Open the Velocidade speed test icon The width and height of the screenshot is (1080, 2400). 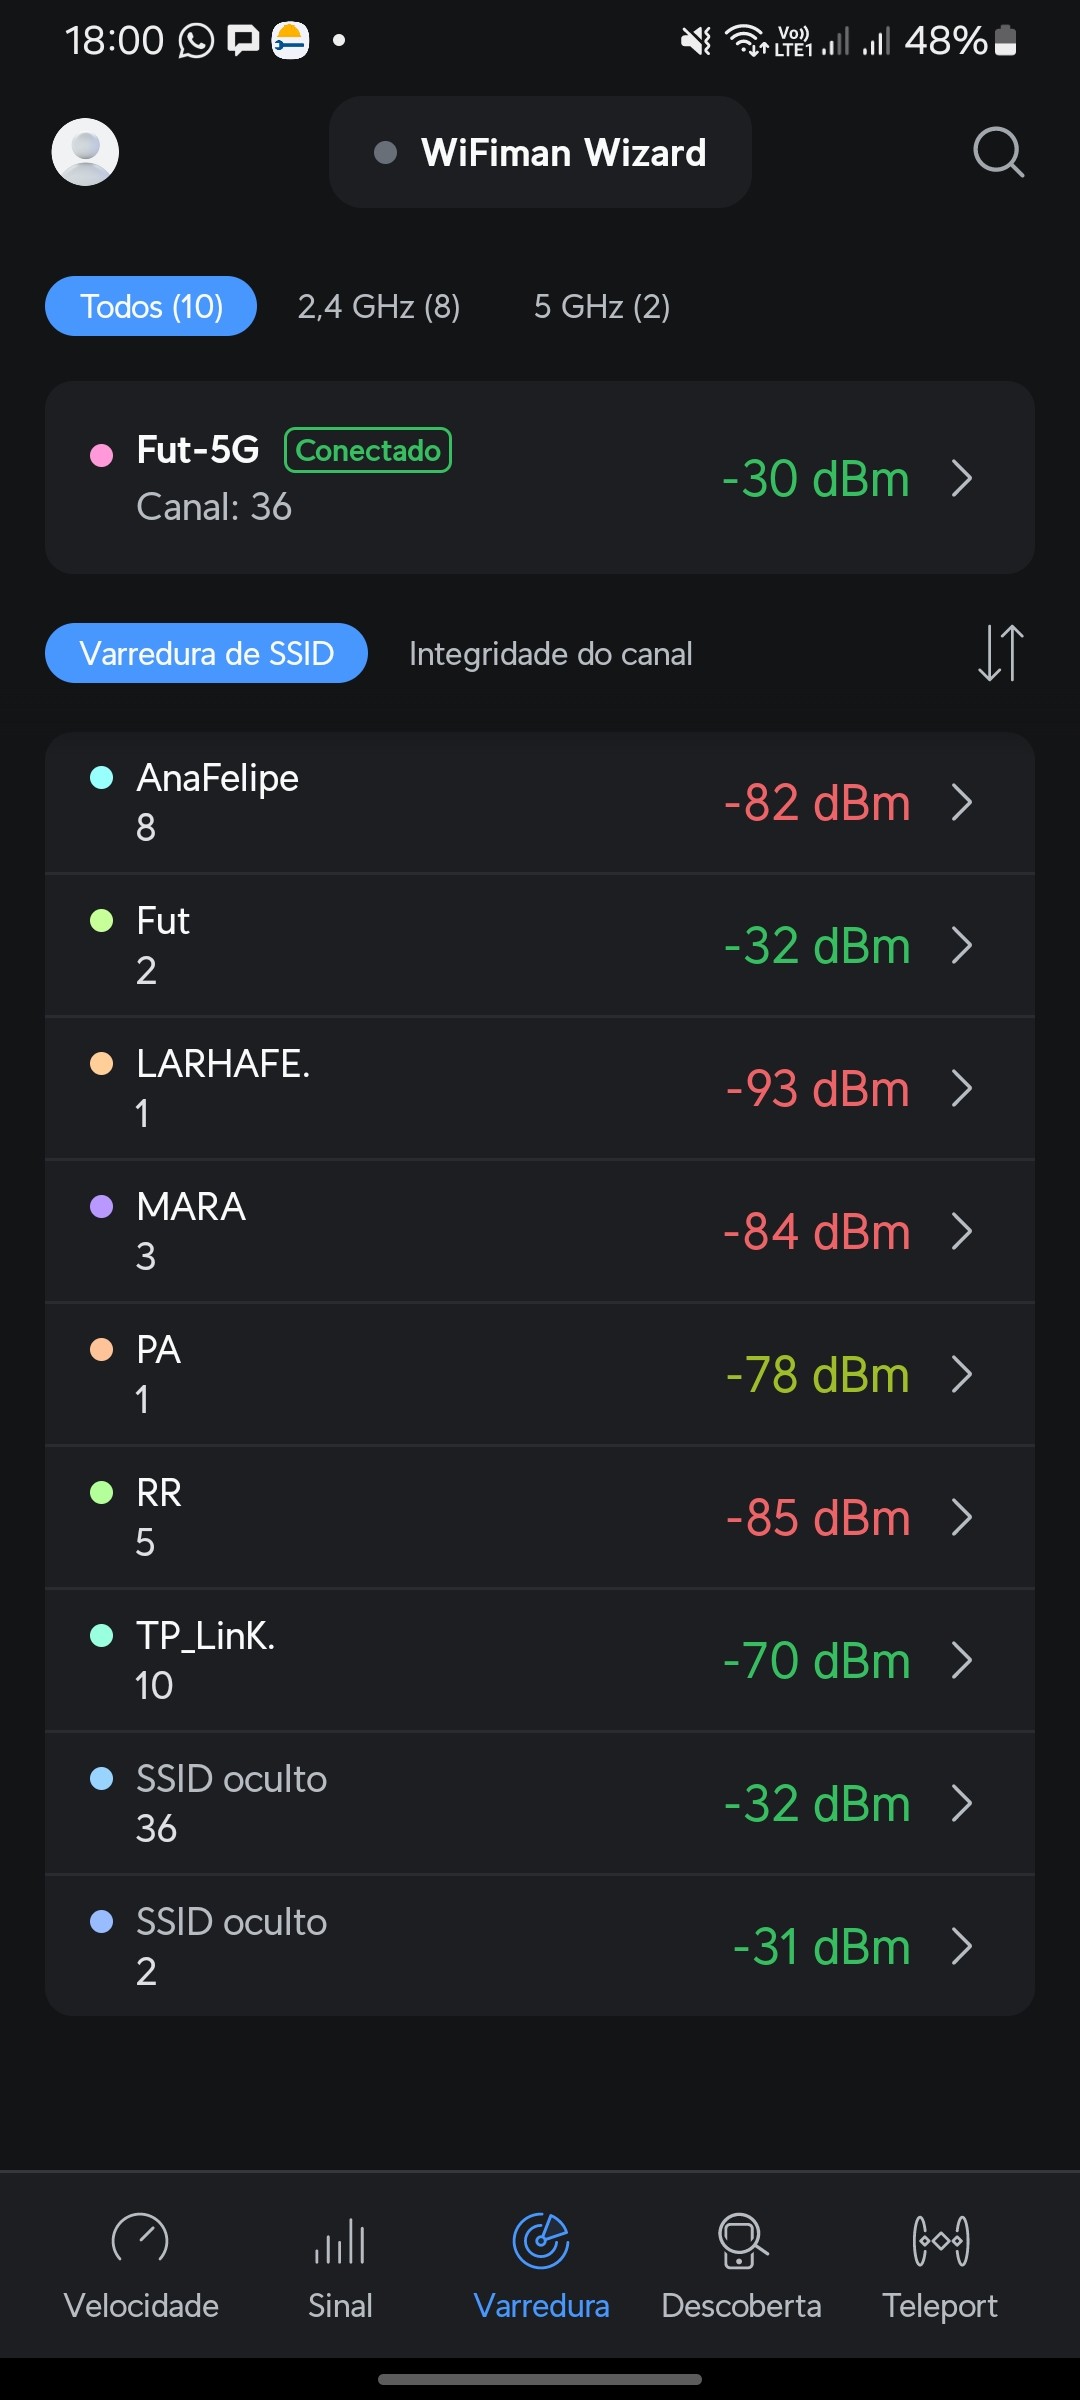pos(140,2240)
